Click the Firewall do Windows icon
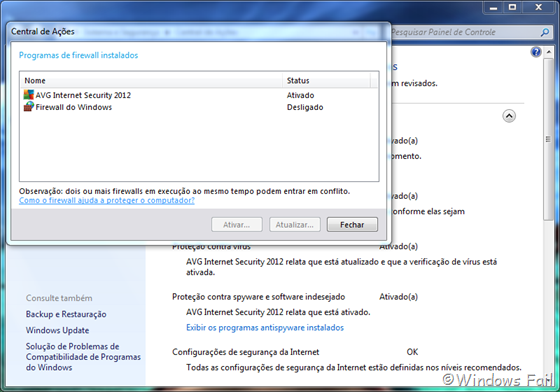 [x=29, y=107]
